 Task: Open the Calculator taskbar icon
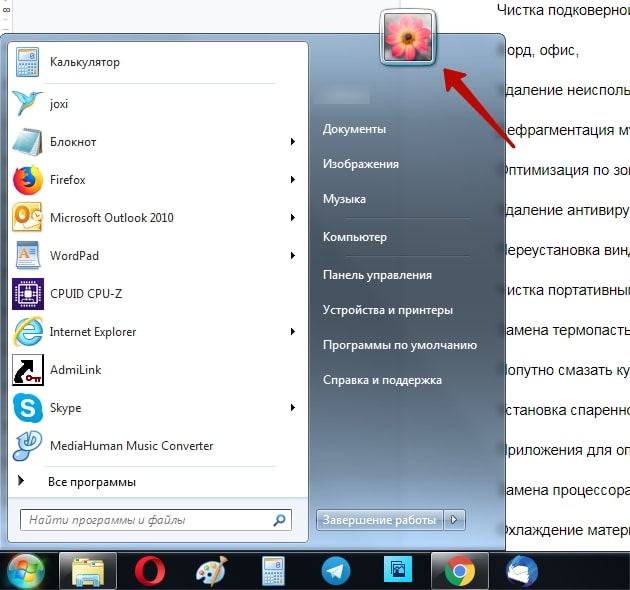coord(273,571)
